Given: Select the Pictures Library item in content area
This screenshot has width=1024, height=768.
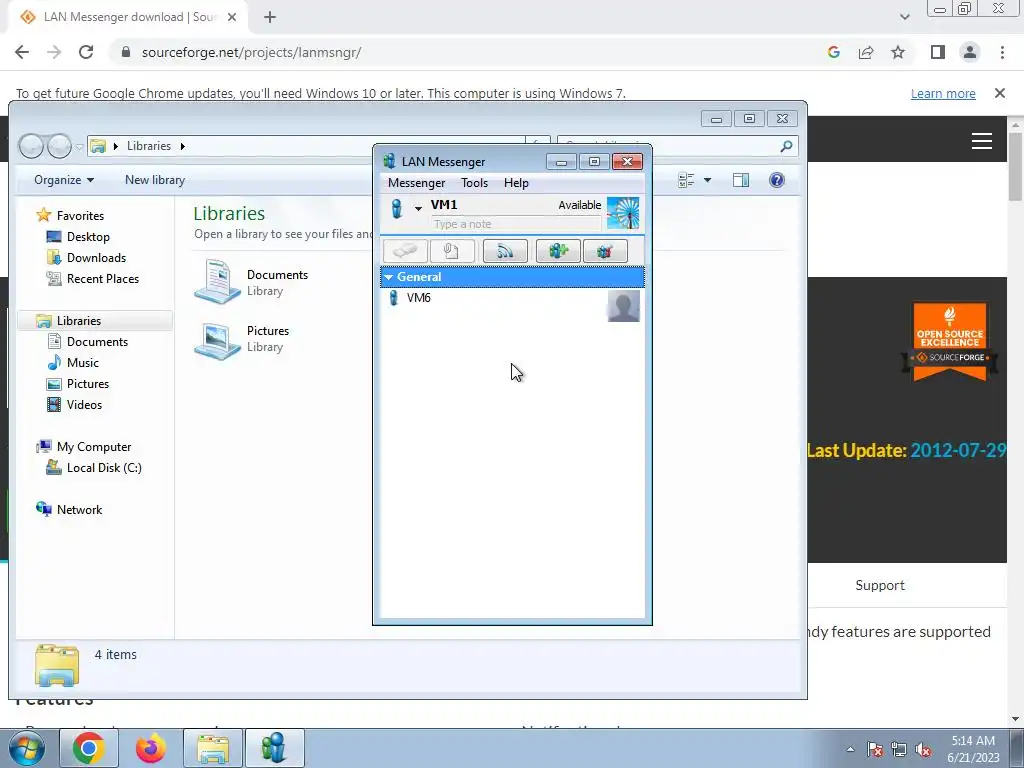Looking at the screenshot, I should click(242, 338).
